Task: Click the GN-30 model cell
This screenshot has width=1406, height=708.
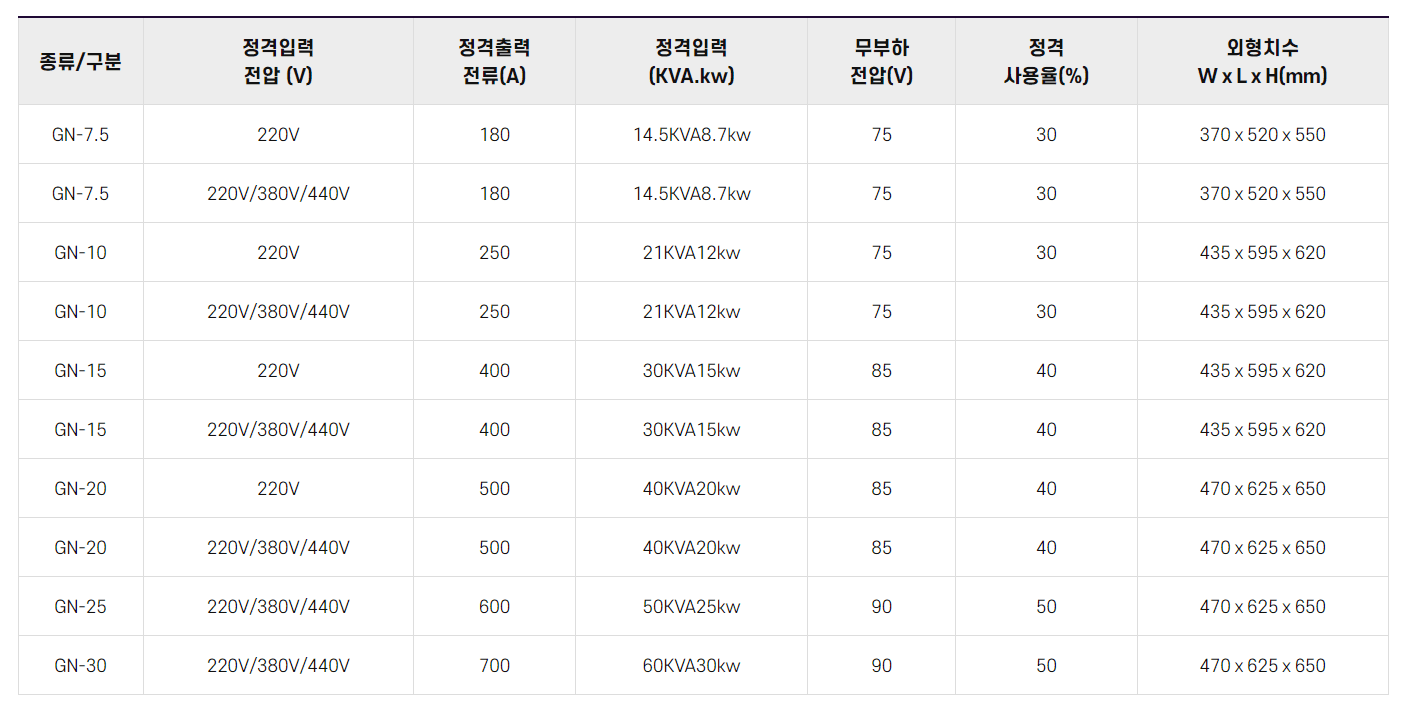Action: (x=81, y=666)
